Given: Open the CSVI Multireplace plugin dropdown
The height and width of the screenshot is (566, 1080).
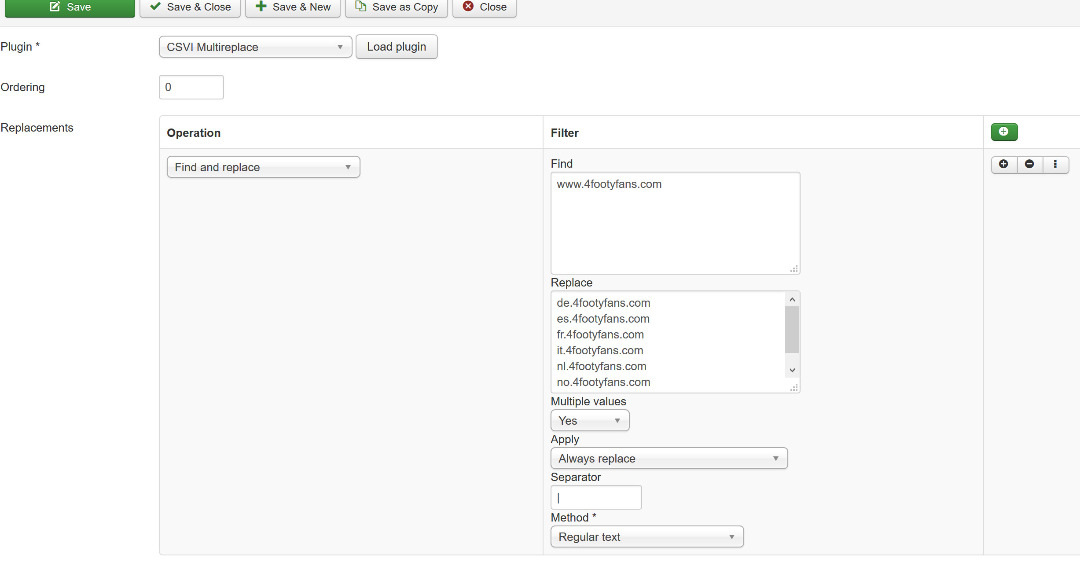Looking at the screenshot, I should point(255,47).
